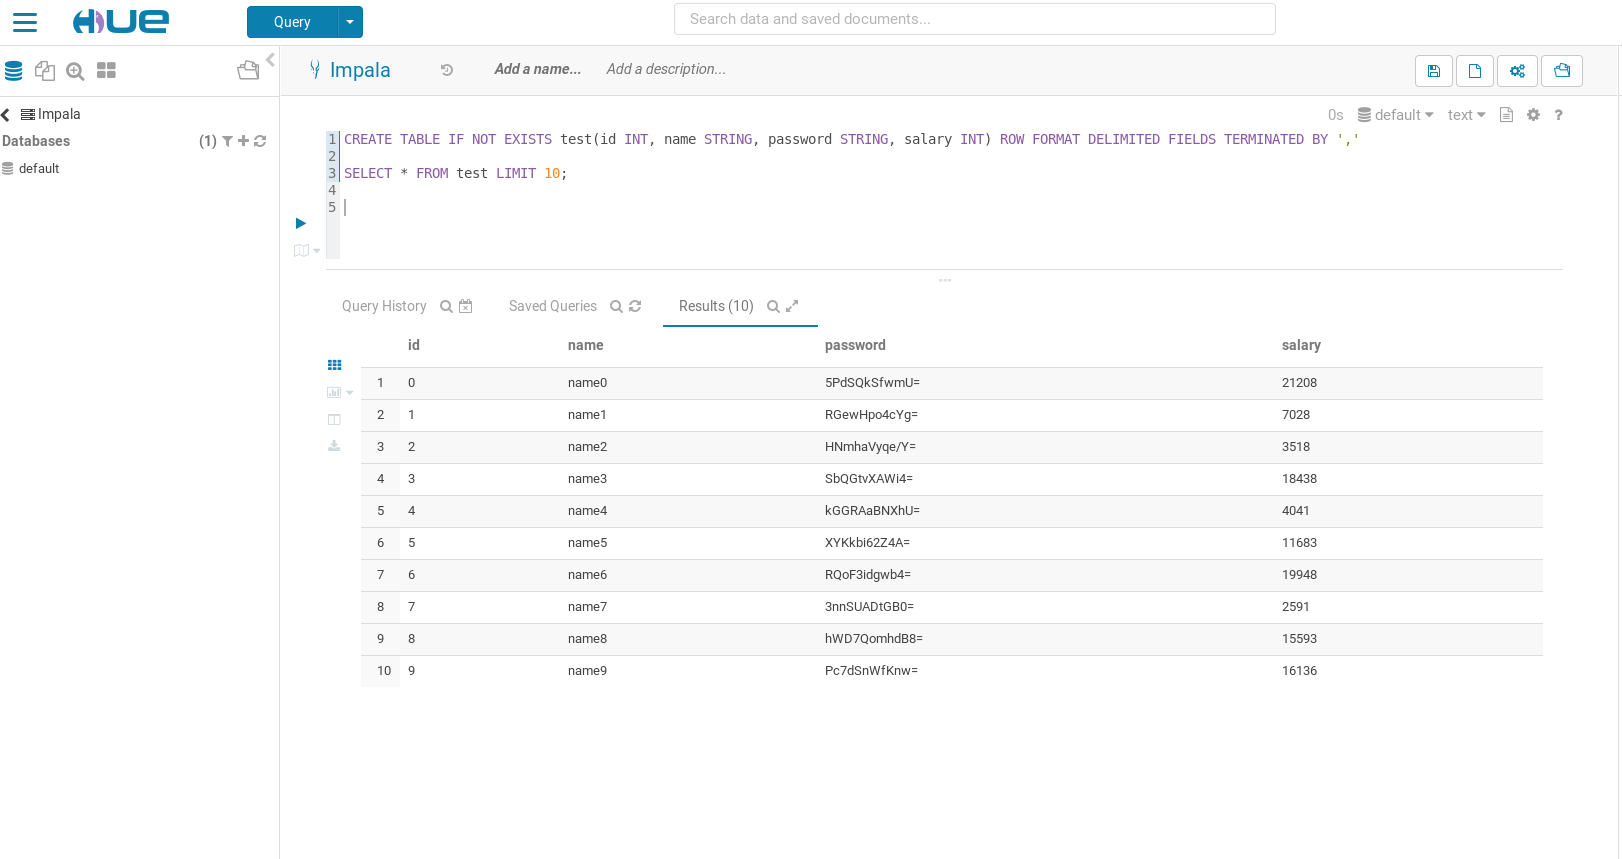Download the query results
This screenshot has height=859, width=1622.
(x=334, y=446)
